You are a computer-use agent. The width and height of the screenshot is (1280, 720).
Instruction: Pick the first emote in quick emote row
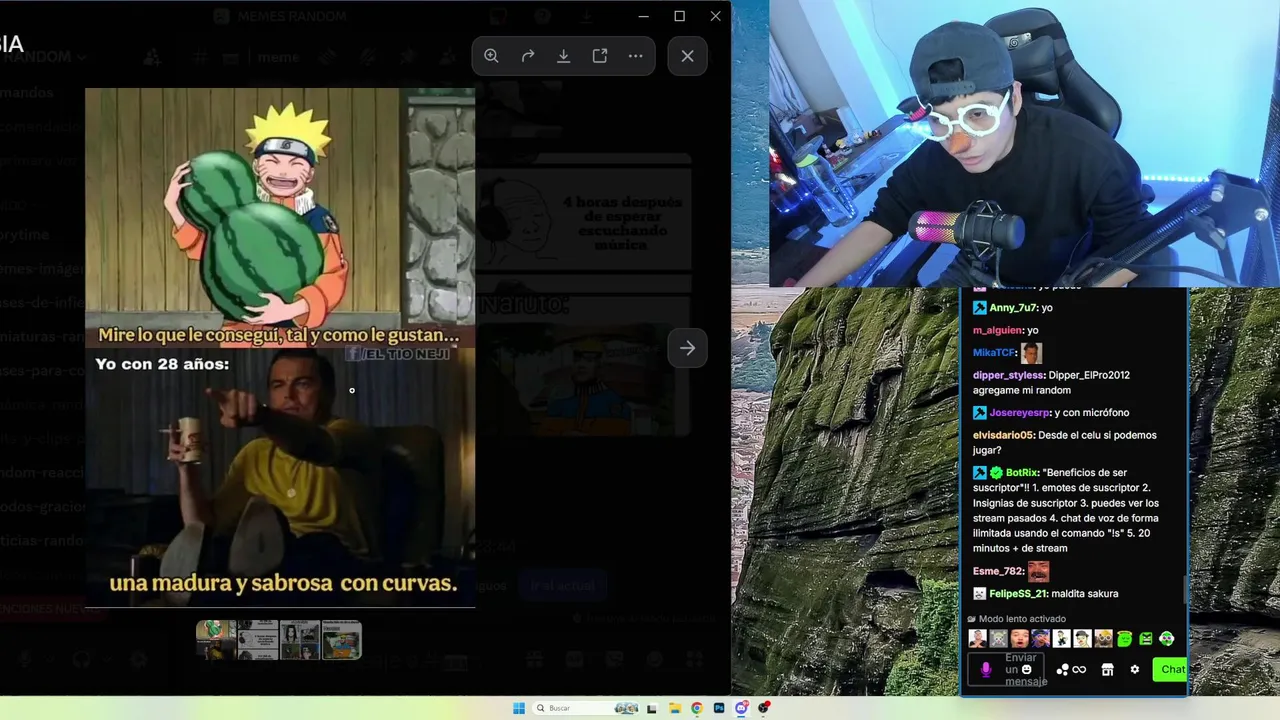(x=978, y=638)
